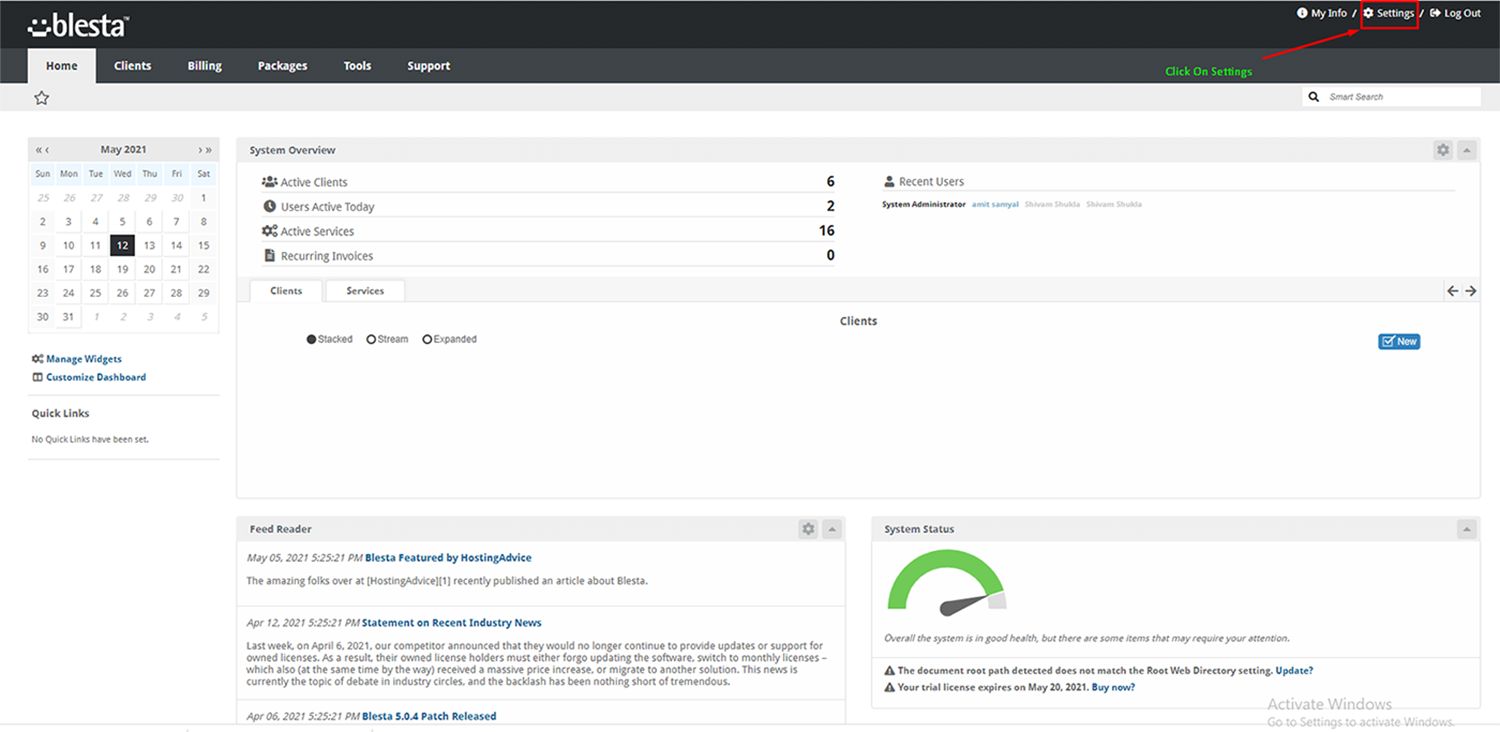Viewport: 1500px width, 732px height.
Task: Open Statement on Recent Industry News
Action: coord(452,623)
